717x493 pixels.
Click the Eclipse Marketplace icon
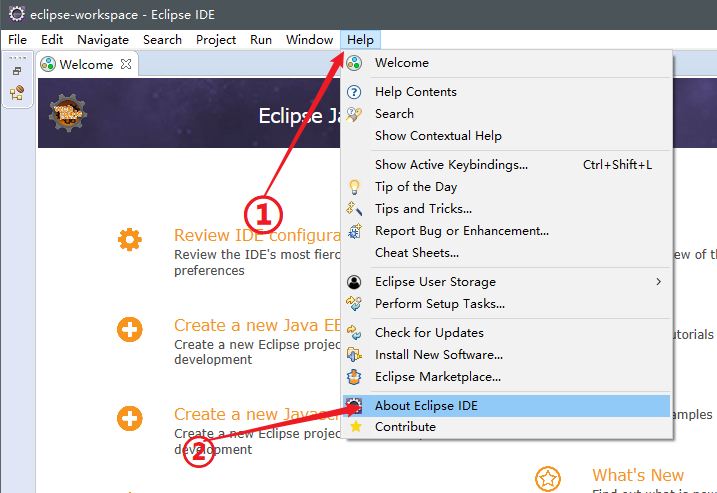point(354,377)
